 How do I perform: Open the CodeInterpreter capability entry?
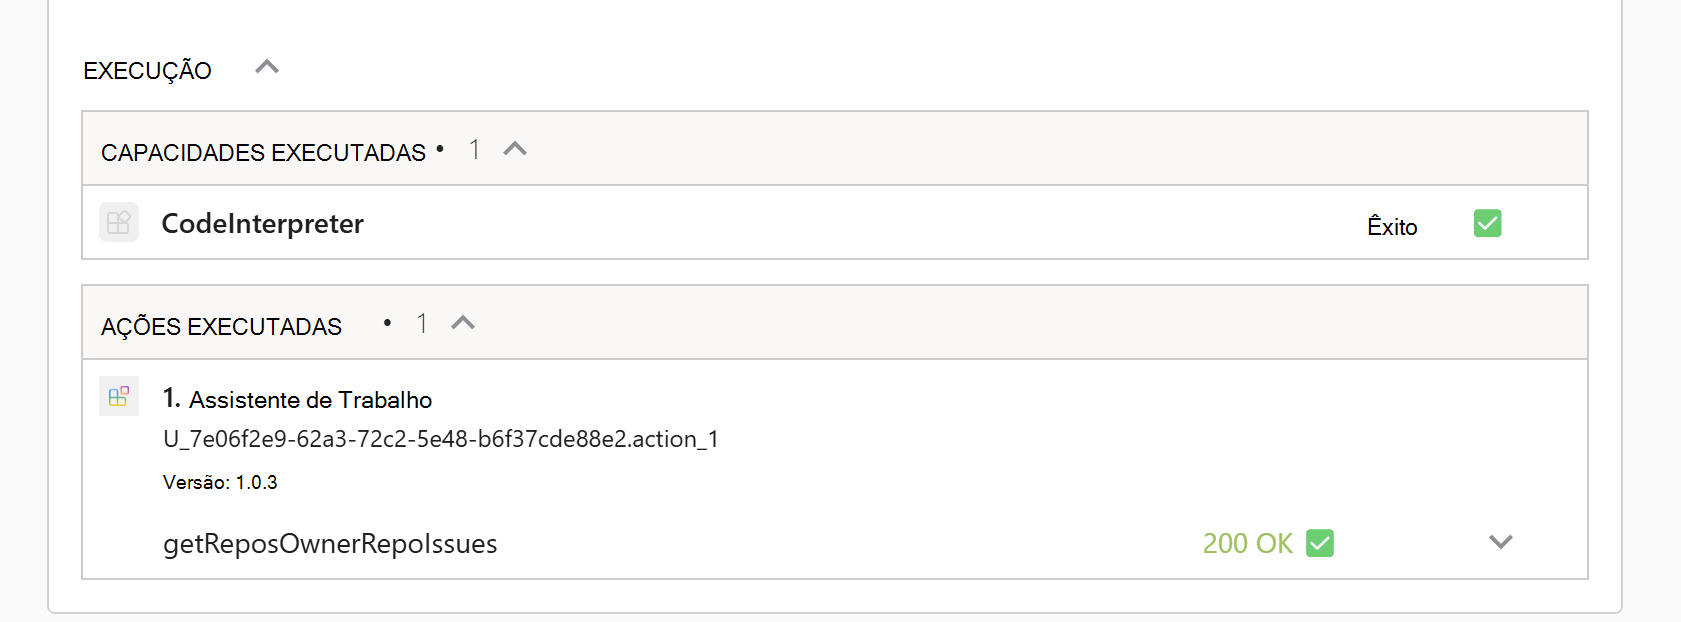tap(262, 224)
